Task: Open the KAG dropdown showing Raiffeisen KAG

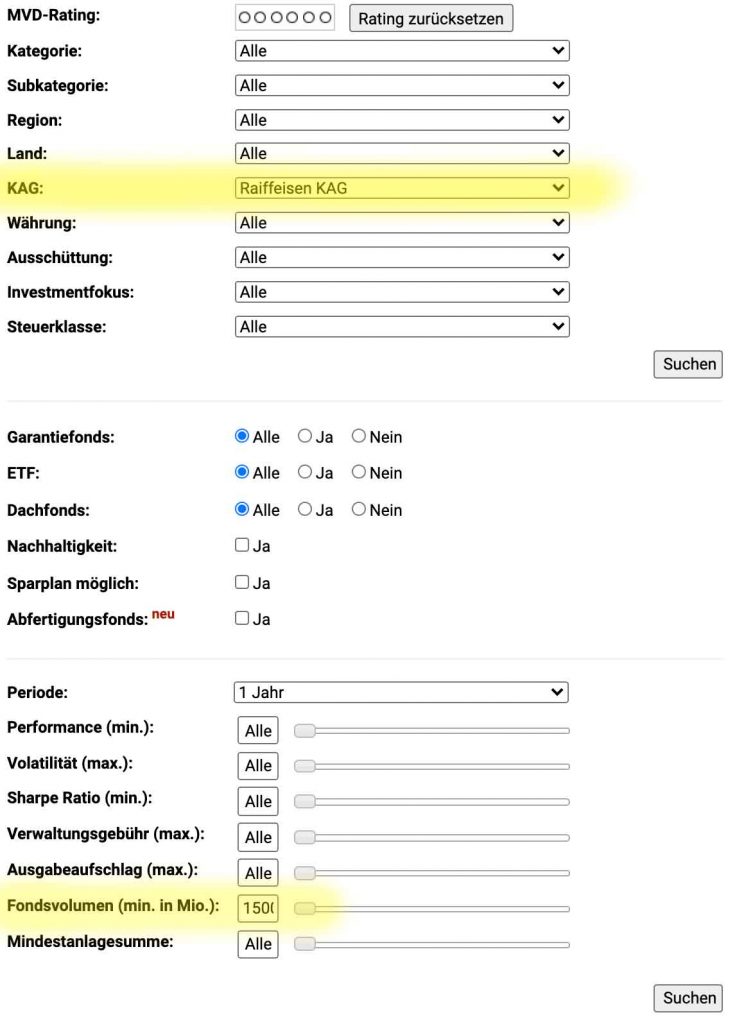Action: pos(402,188)
